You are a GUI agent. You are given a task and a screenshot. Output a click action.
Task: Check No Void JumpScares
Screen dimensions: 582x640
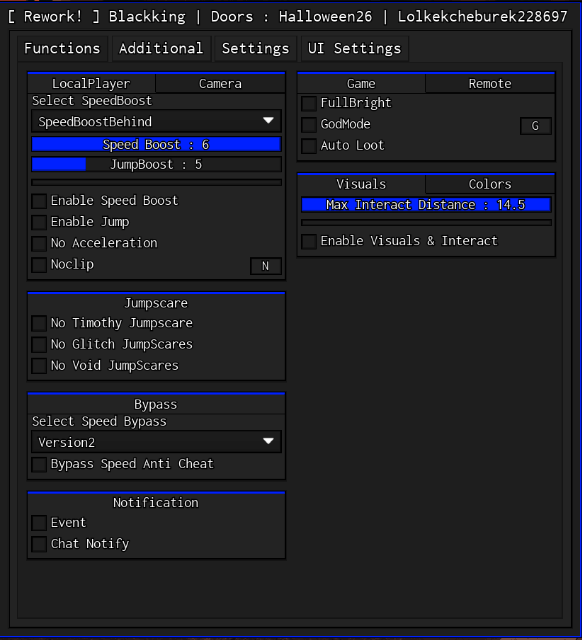pyautogui.click(x=39, y=366)
